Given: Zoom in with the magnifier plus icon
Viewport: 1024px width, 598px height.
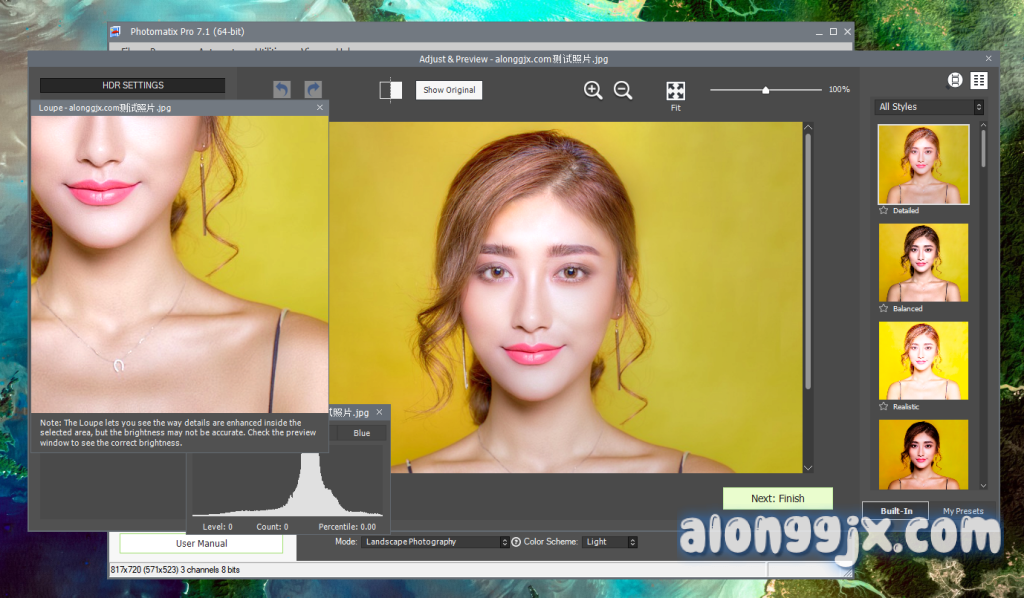Looking at the screenshot, I should (x=593, y=90).
